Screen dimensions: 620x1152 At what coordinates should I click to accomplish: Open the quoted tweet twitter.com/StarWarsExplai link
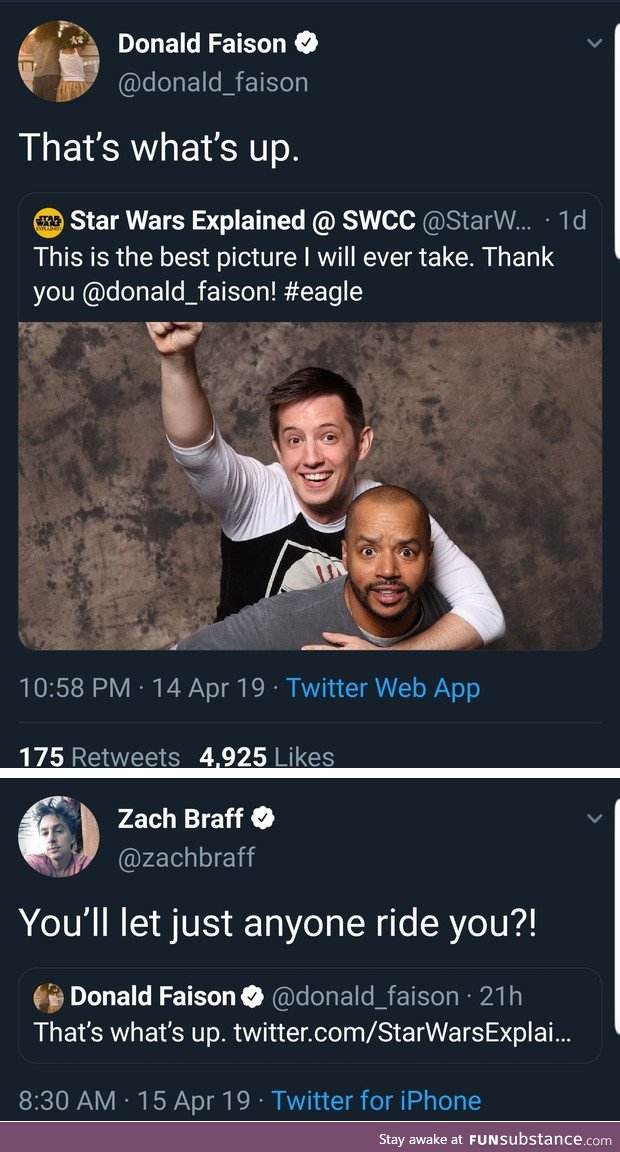[x=403, y=1032]
